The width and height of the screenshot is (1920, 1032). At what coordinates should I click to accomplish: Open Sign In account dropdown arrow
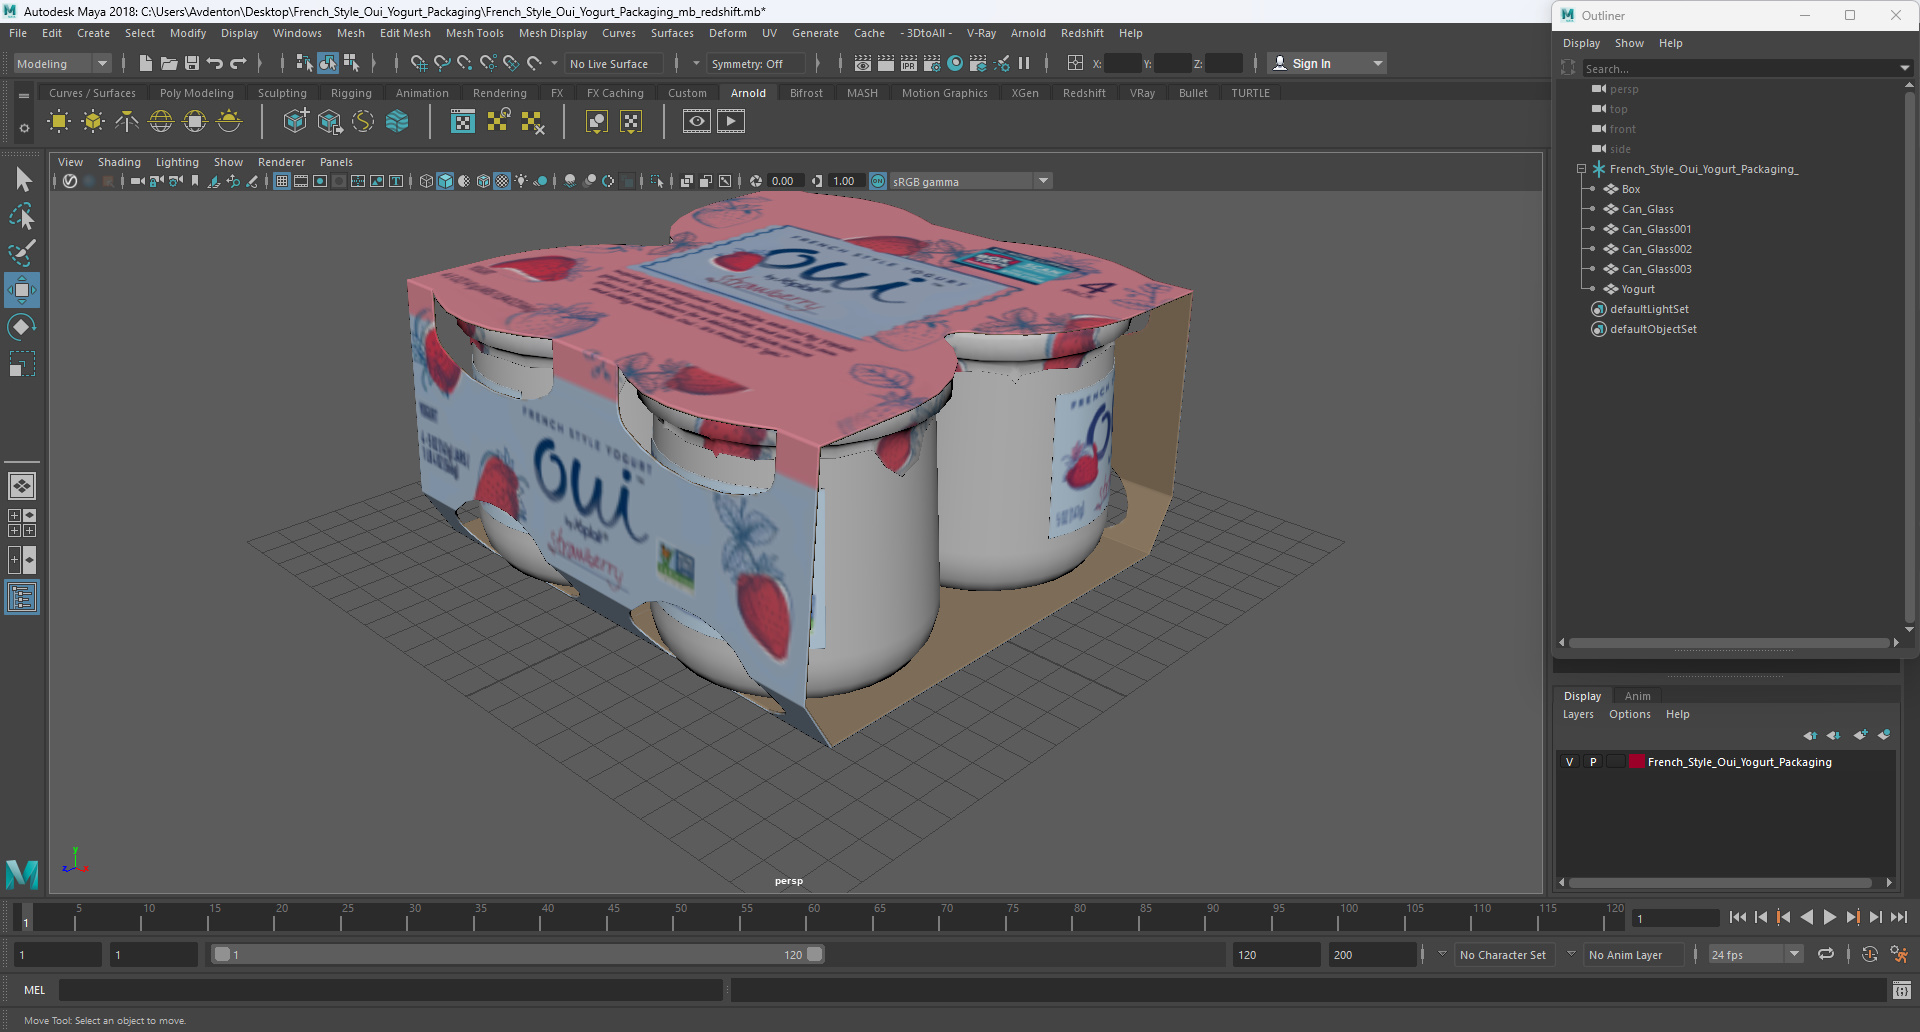tap(1378, 63)
